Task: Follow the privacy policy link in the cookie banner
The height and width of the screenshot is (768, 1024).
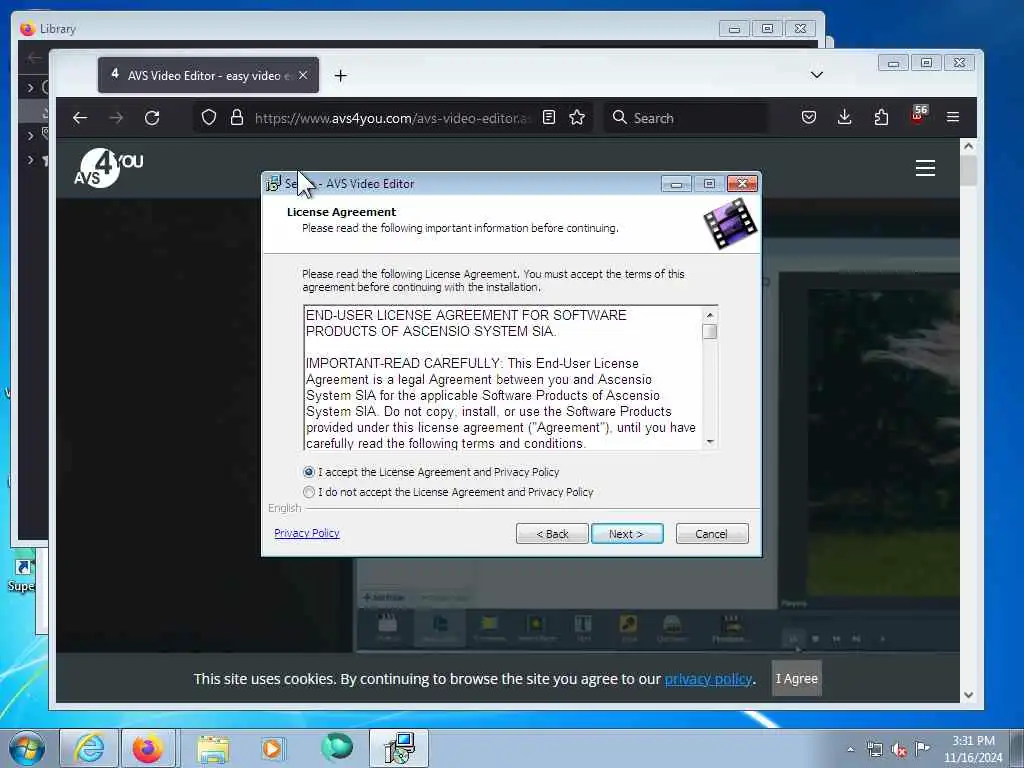Action: click(708, 679)
